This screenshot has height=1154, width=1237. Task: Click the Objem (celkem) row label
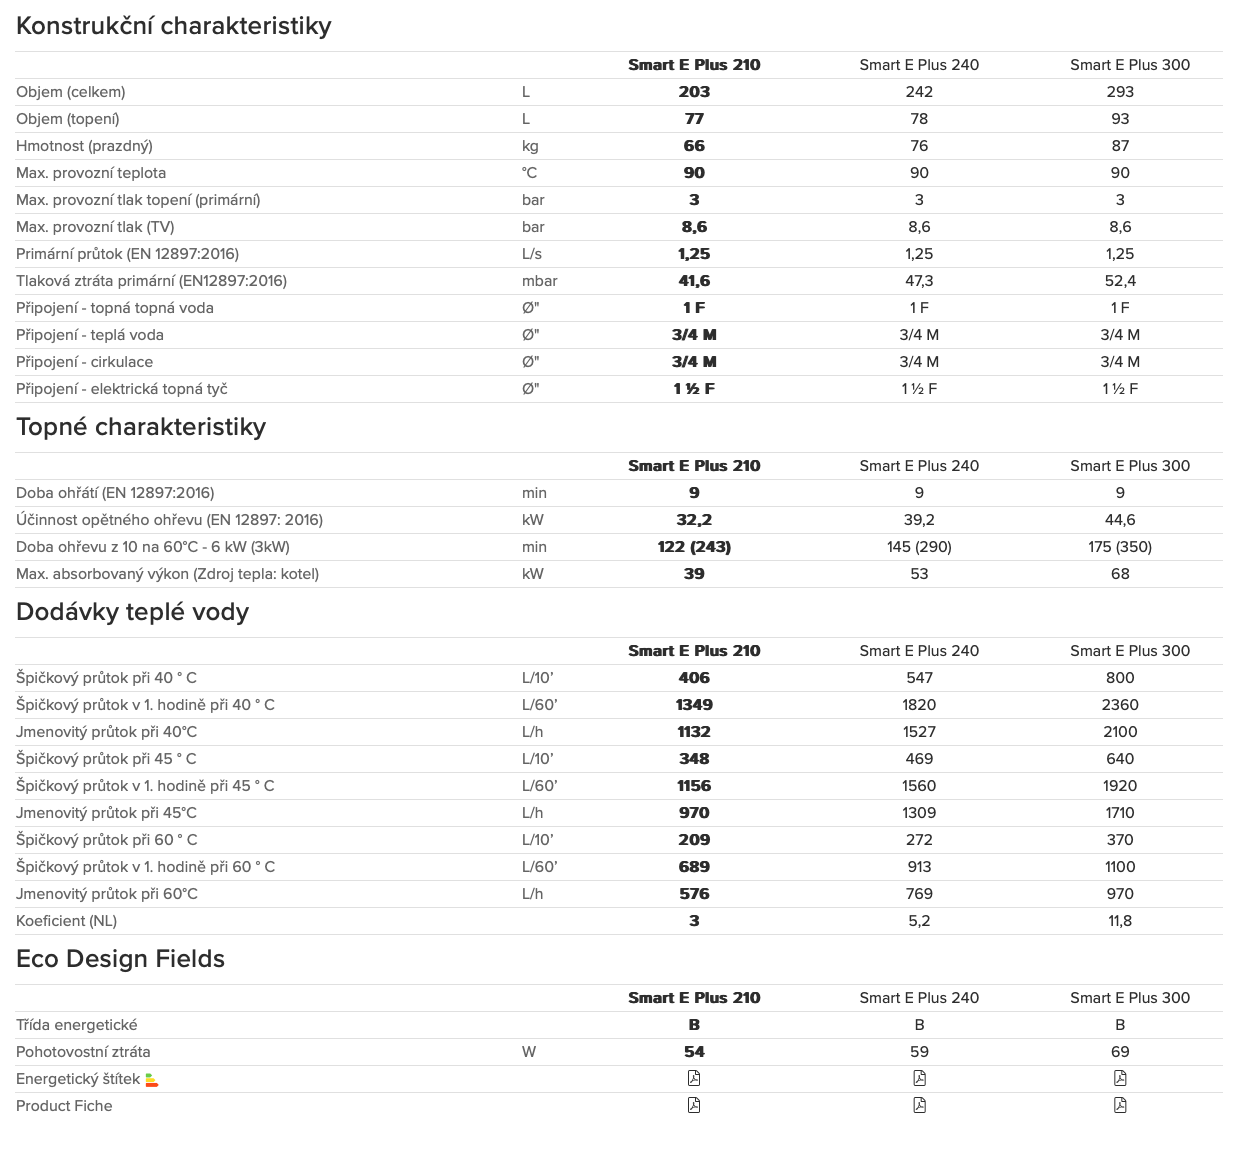[x=71, y=92]
